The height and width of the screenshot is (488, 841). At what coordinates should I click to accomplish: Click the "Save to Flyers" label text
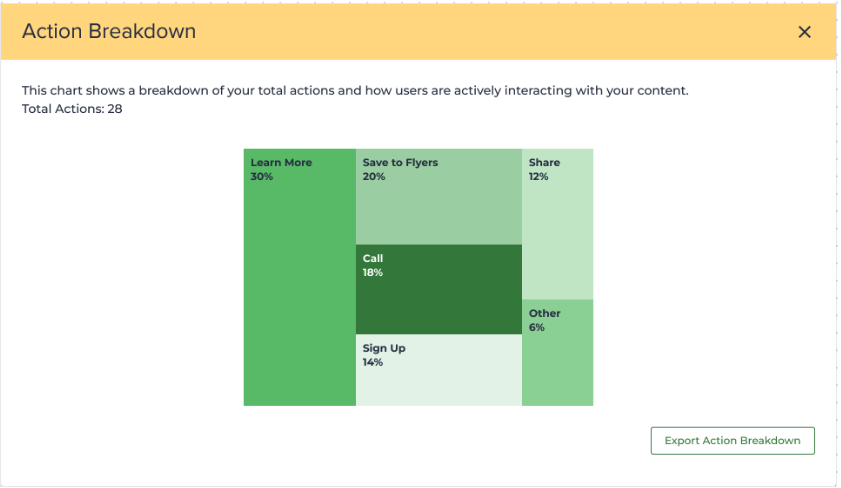(x=400, y=163)
